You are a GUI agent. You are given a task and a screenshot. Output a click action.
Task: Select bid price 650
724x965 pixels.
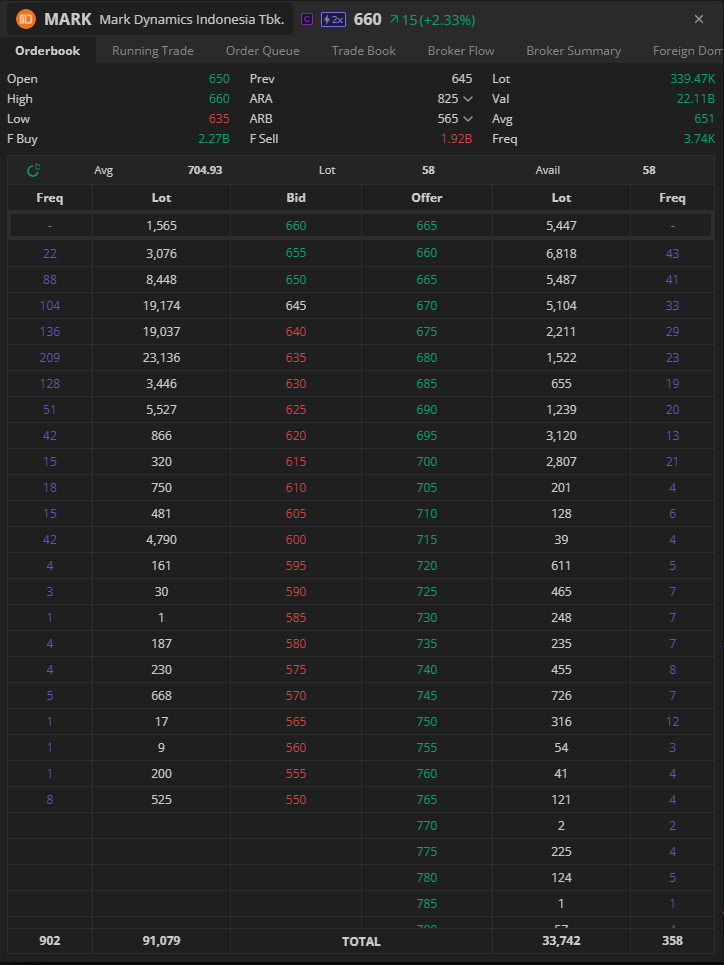coord(296,279)
